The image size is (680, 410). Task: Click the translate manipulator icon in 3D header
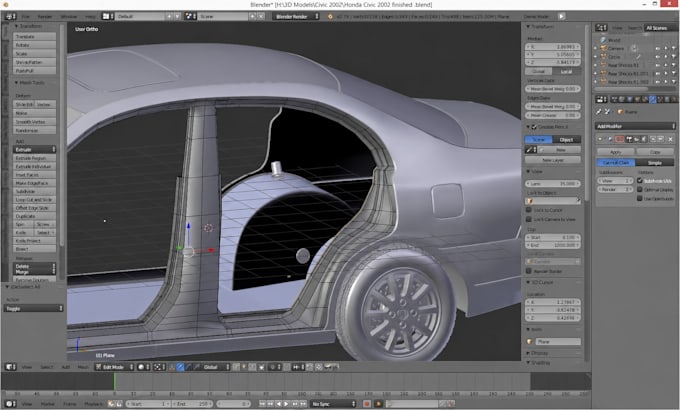[x=181, y=367]
